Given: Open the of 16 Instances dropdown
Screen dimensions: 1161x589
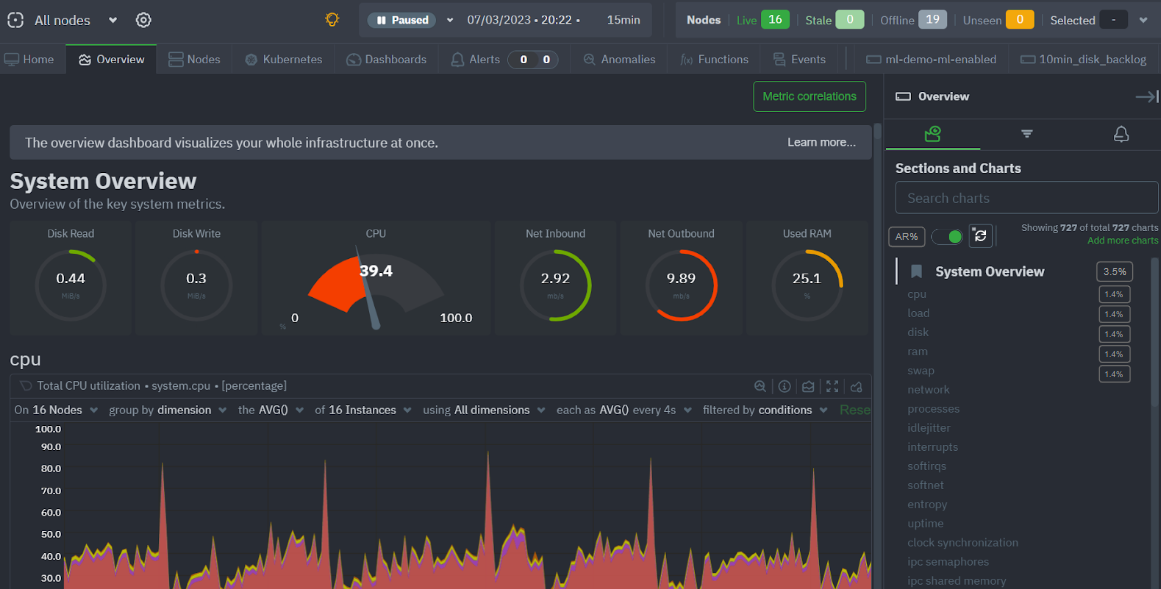Looking at the screenshot, I should 363,410.
